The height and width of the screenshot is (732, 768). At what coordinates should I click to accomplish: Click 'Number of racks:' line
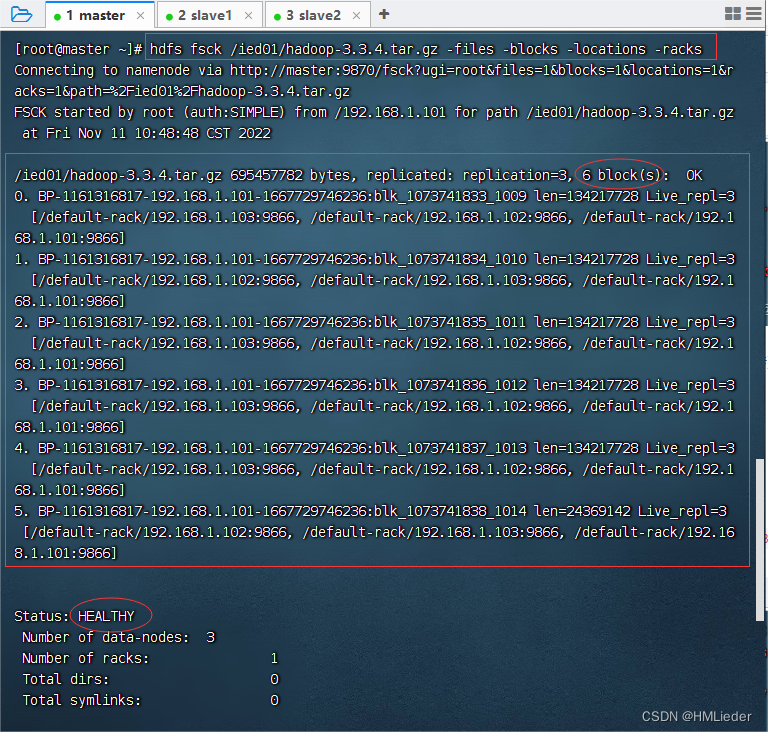tap(150, 658)
